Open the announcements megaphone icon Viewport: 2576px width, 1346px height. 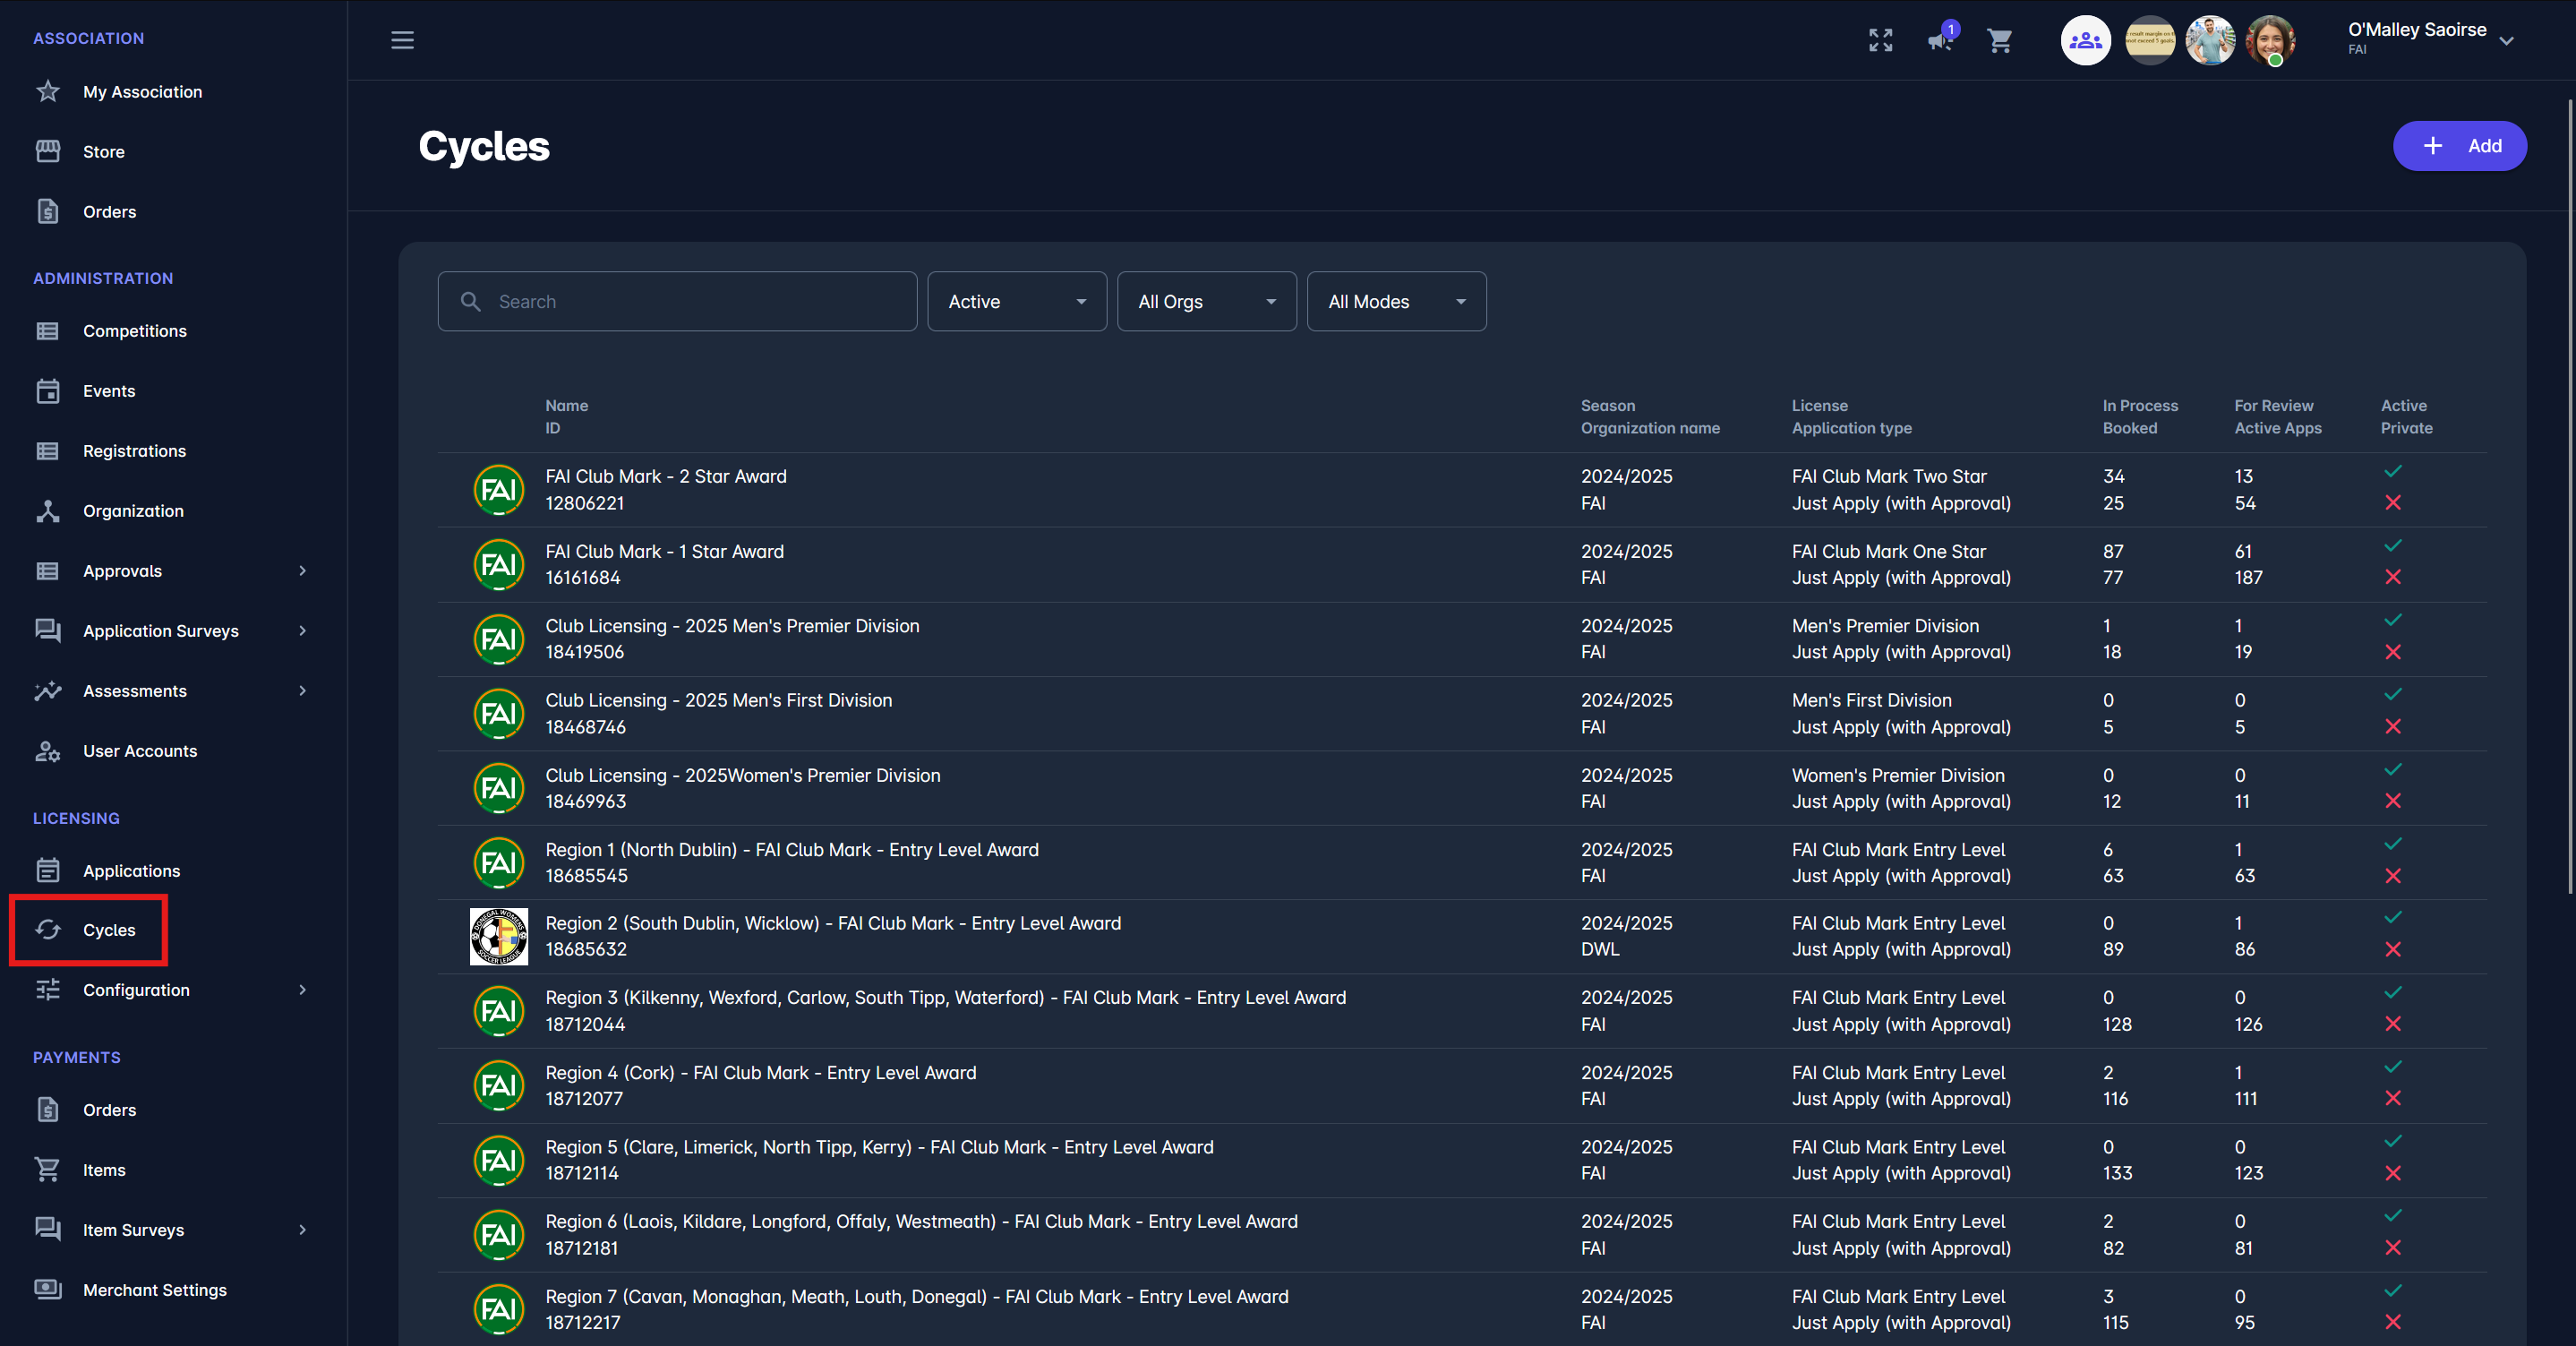pyautogui.click(x=1939, y=41)
